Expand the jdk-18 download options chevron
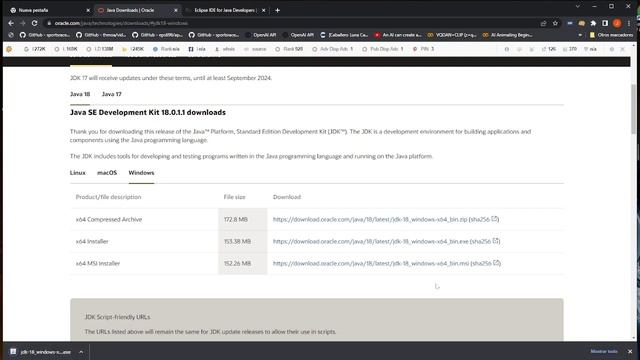The height and width of the screenshot is (360, 640). tap(81, 352)
